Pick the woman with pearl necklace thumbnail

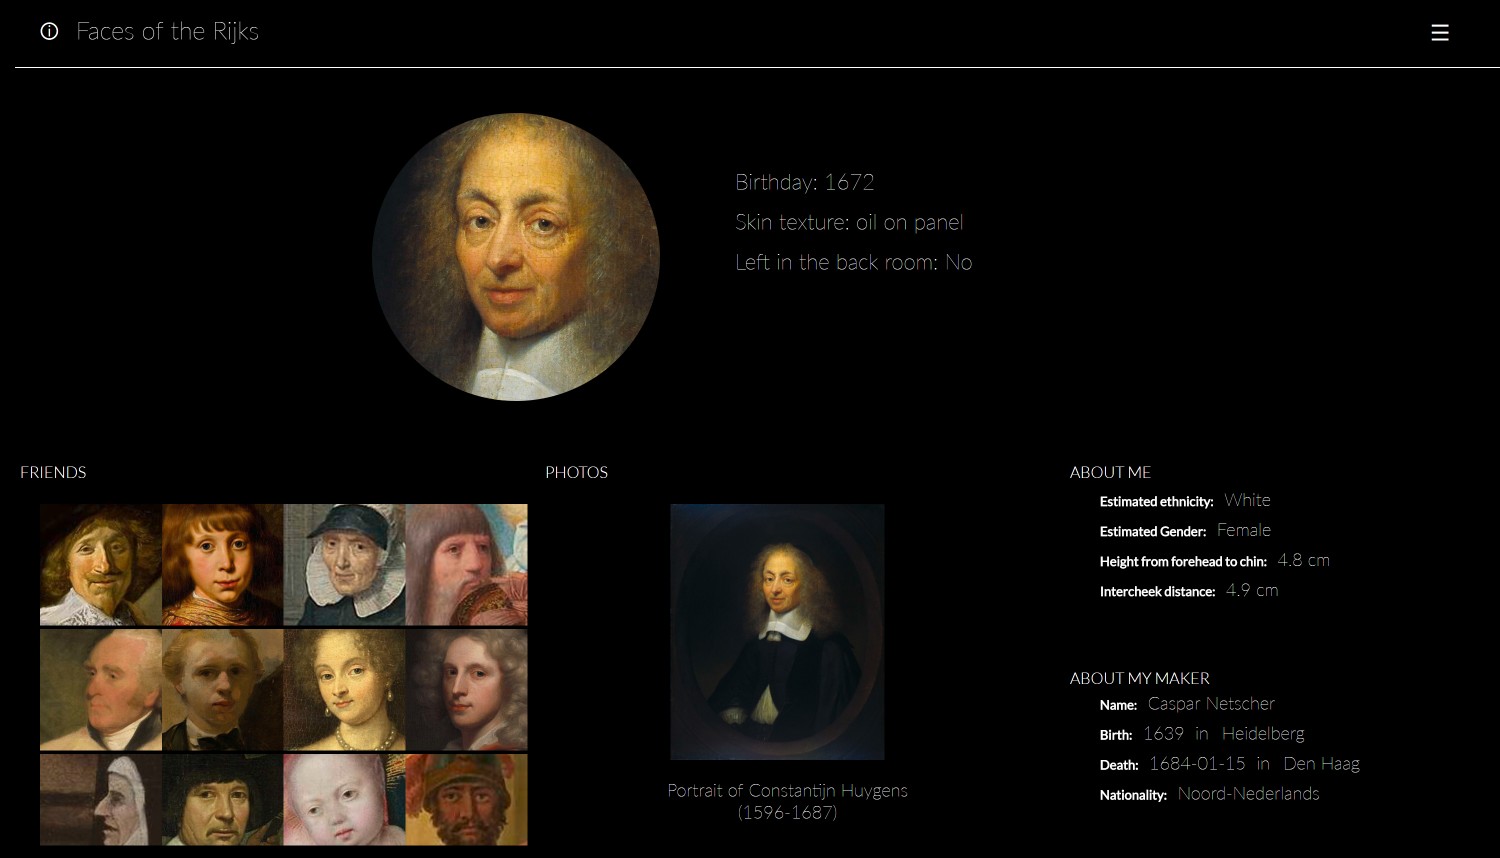345,690
